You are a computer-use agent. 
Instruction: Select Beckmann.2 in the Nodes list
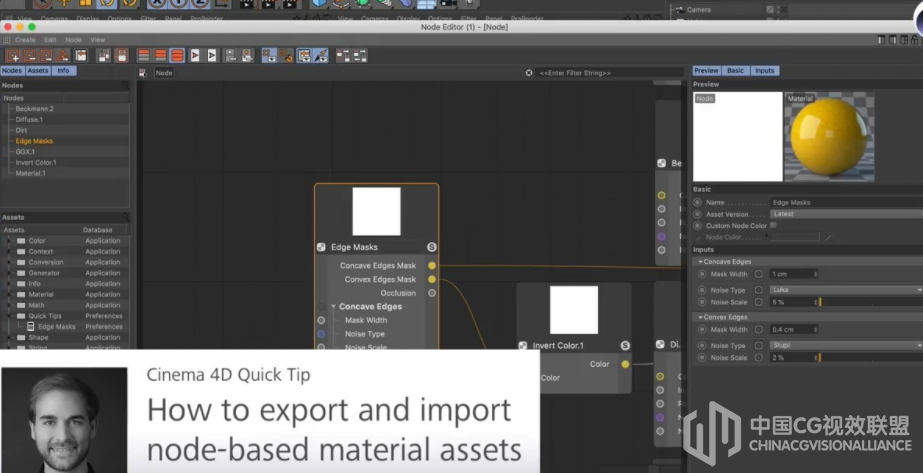click(35, 109)
